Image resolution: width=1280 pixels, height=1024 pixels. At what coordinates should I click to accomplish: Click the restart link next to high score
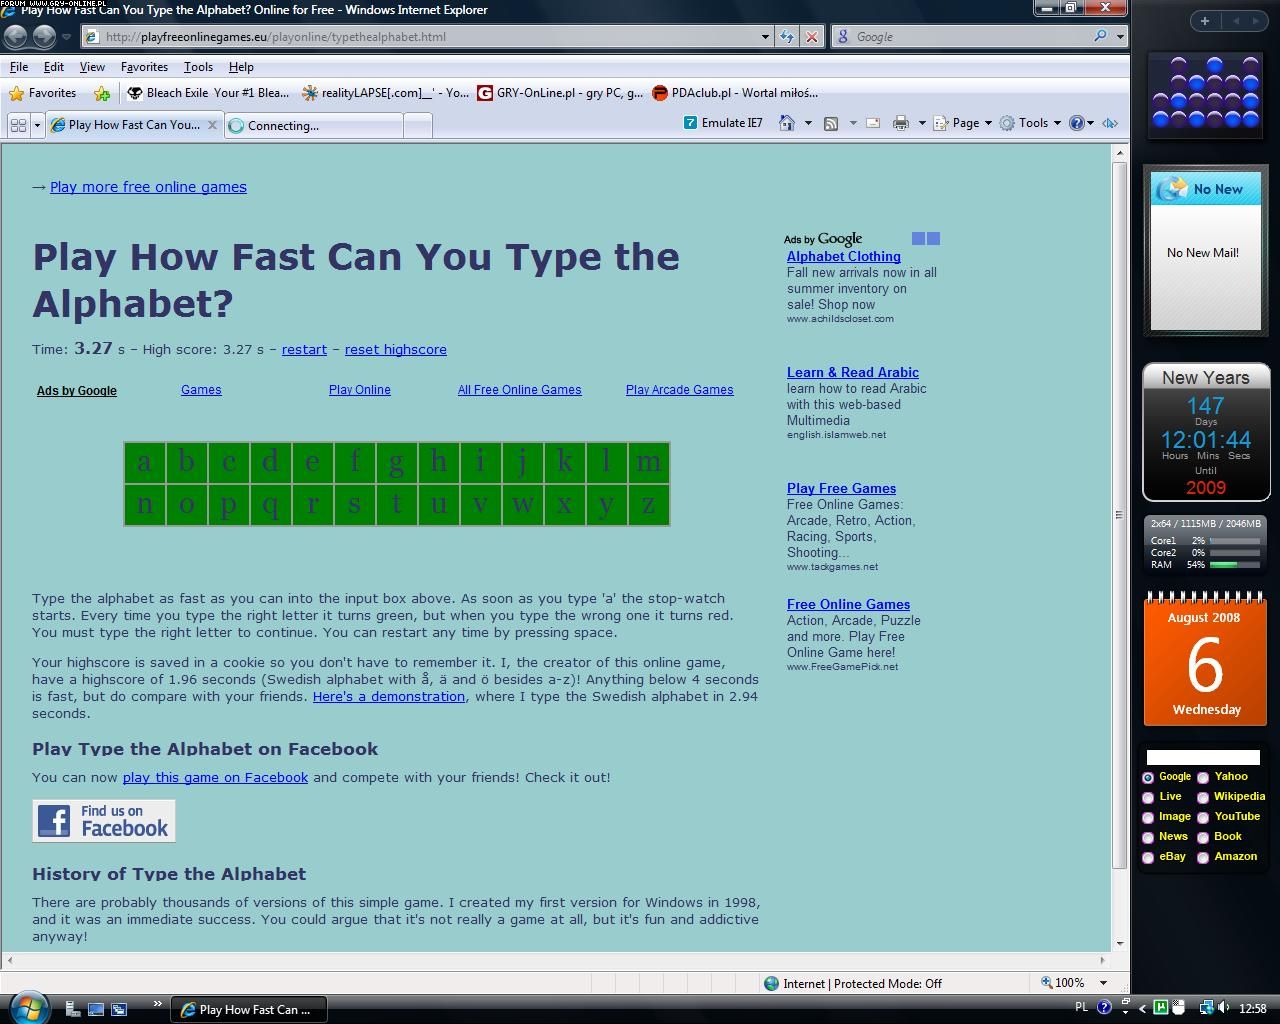tap(304, 349)
